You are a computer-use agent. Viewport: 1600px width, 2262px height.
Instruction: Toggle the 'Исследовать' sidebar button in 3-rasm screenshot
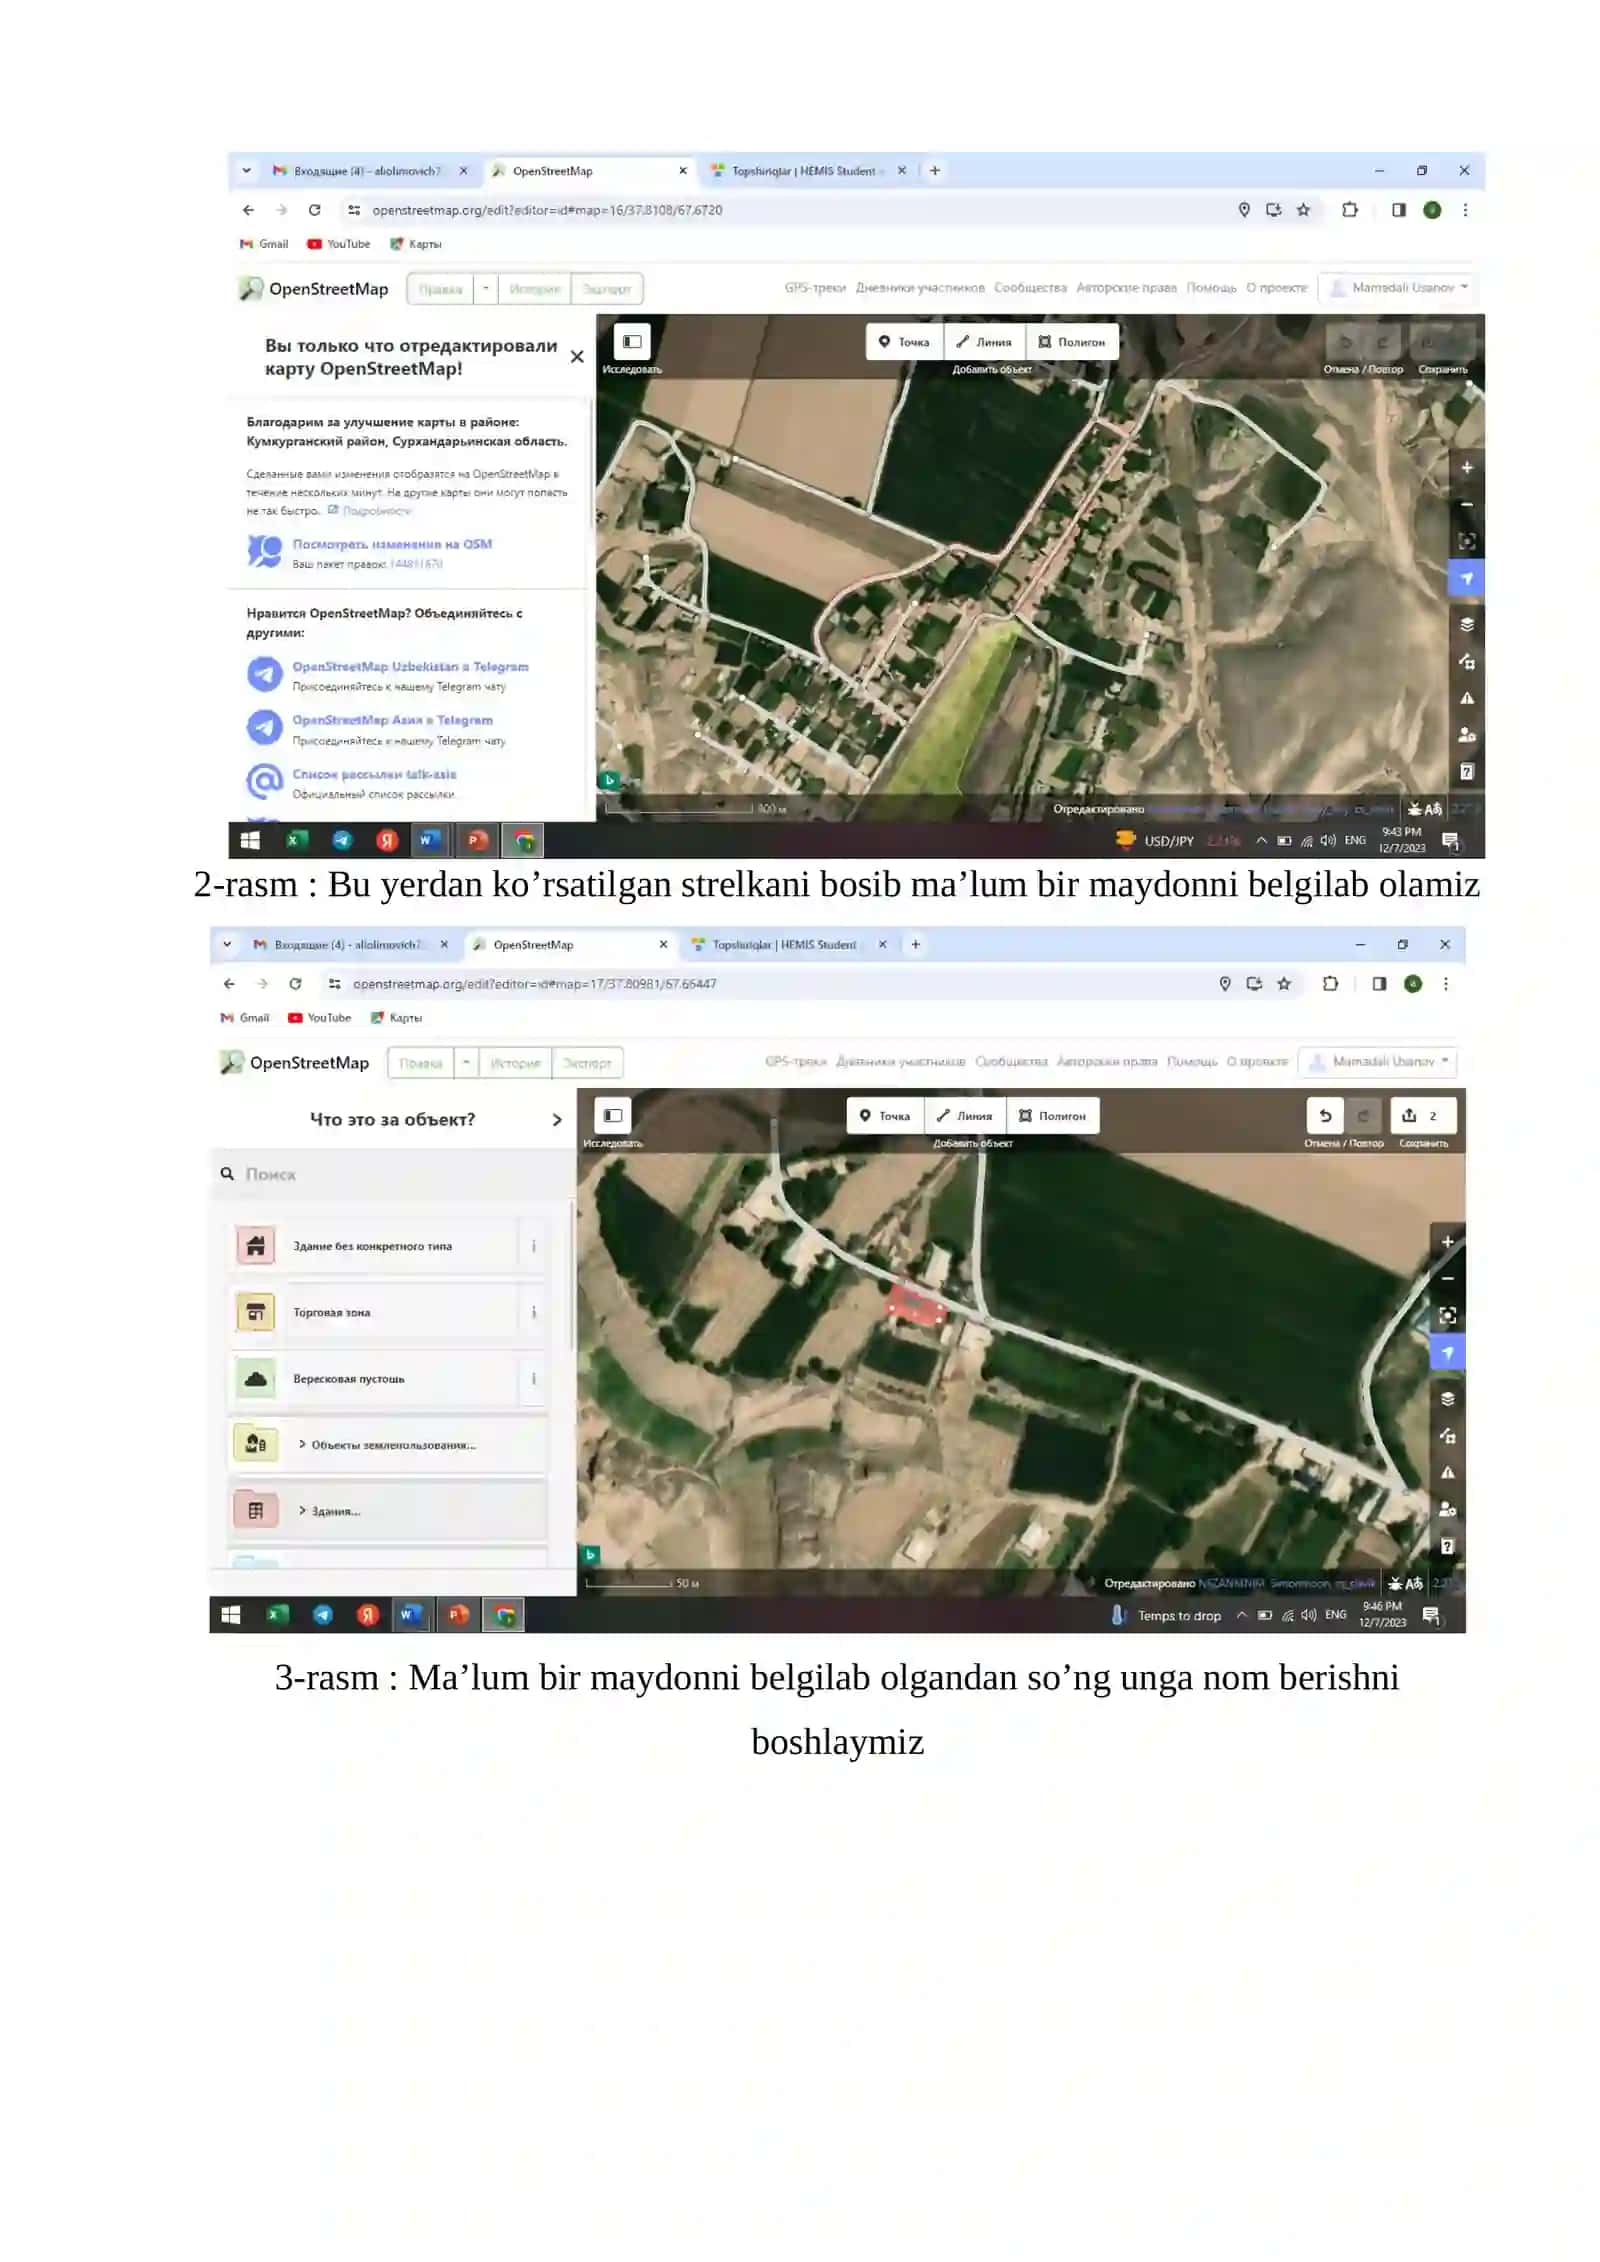tap(613, 1115)
